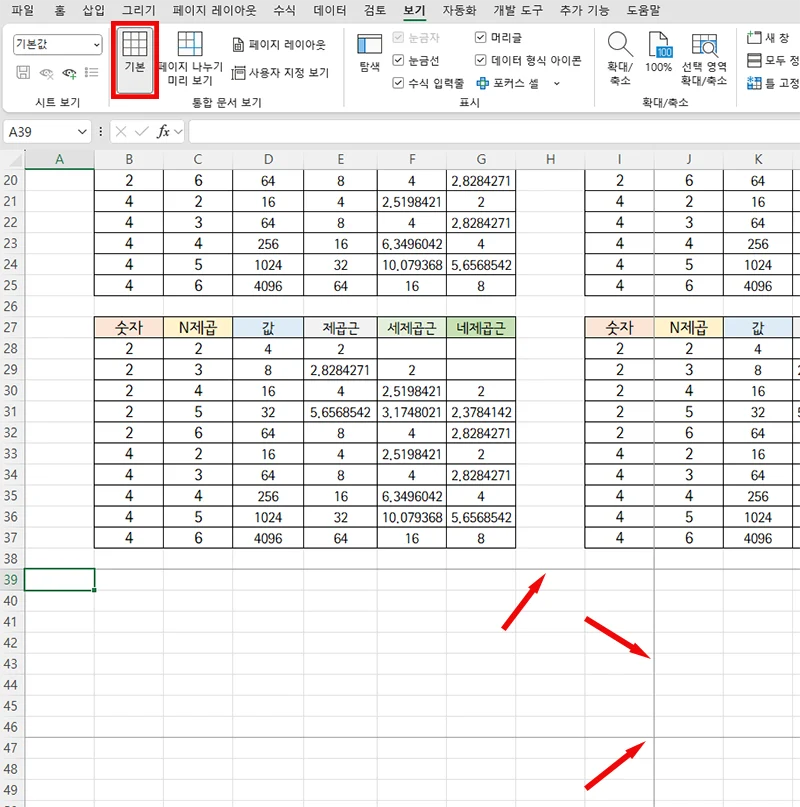Select row 45 header
The width and height of the screenshot is (800, 807).
(x=11, y=706)
